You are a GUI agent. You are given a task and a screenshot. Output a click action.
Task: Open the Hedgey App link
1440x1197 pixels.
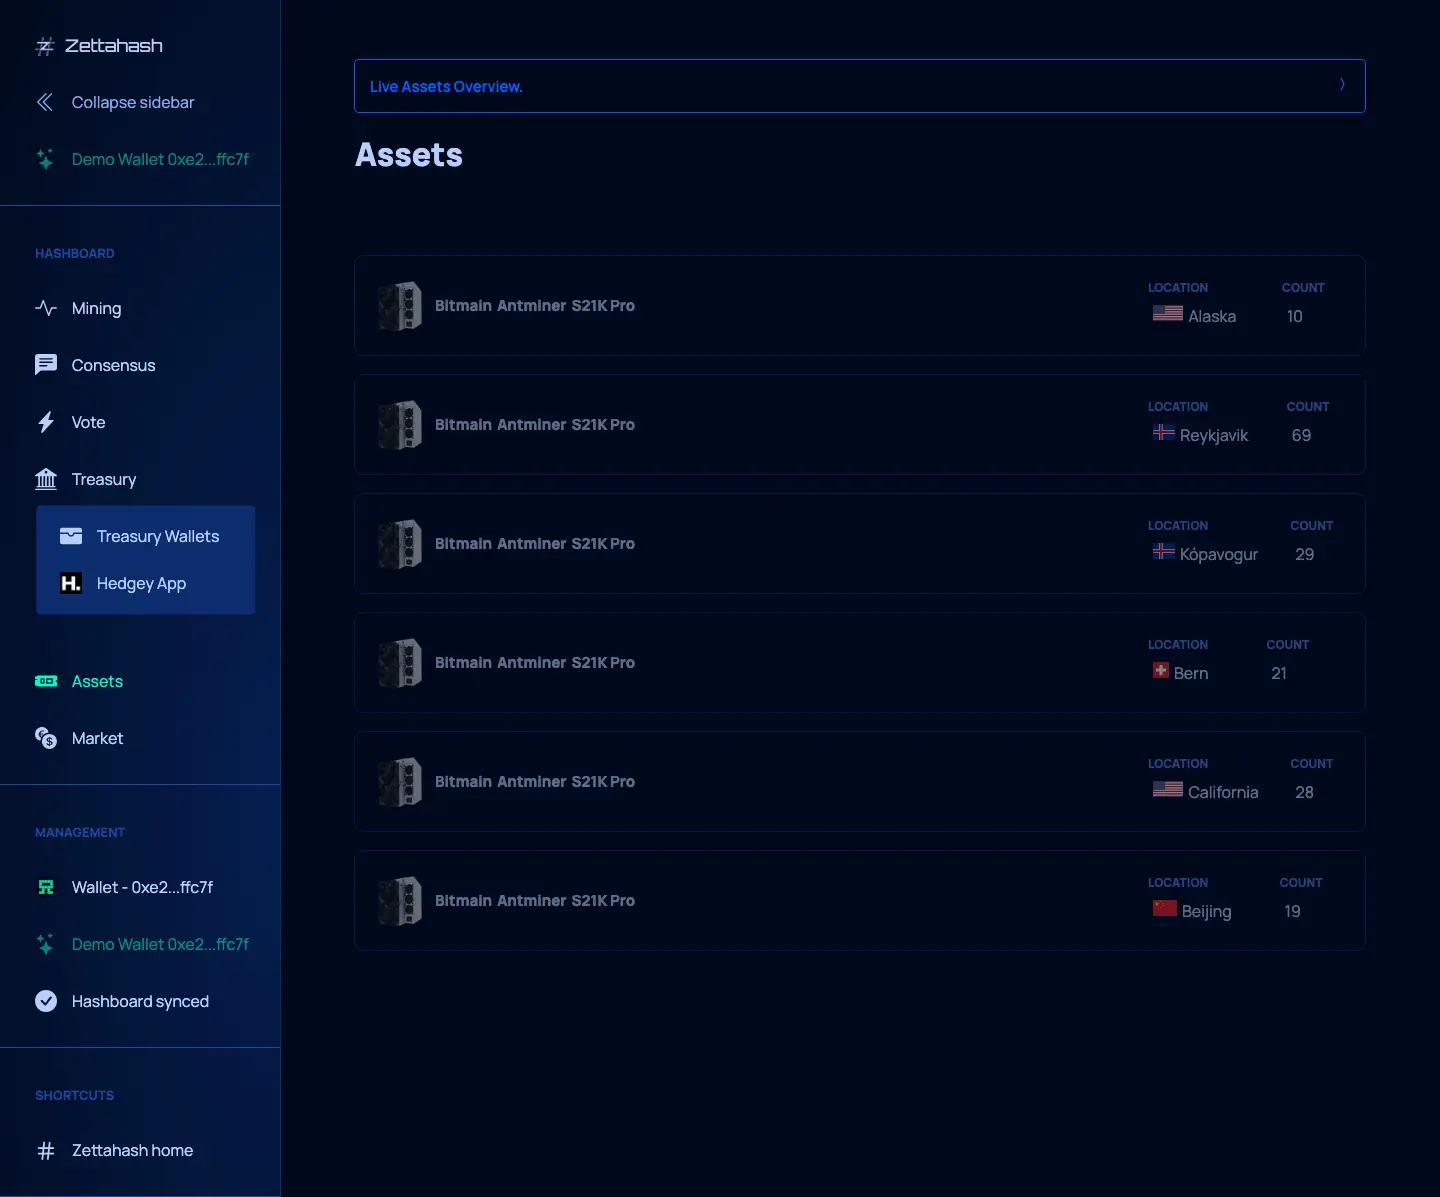coord(141,583)
